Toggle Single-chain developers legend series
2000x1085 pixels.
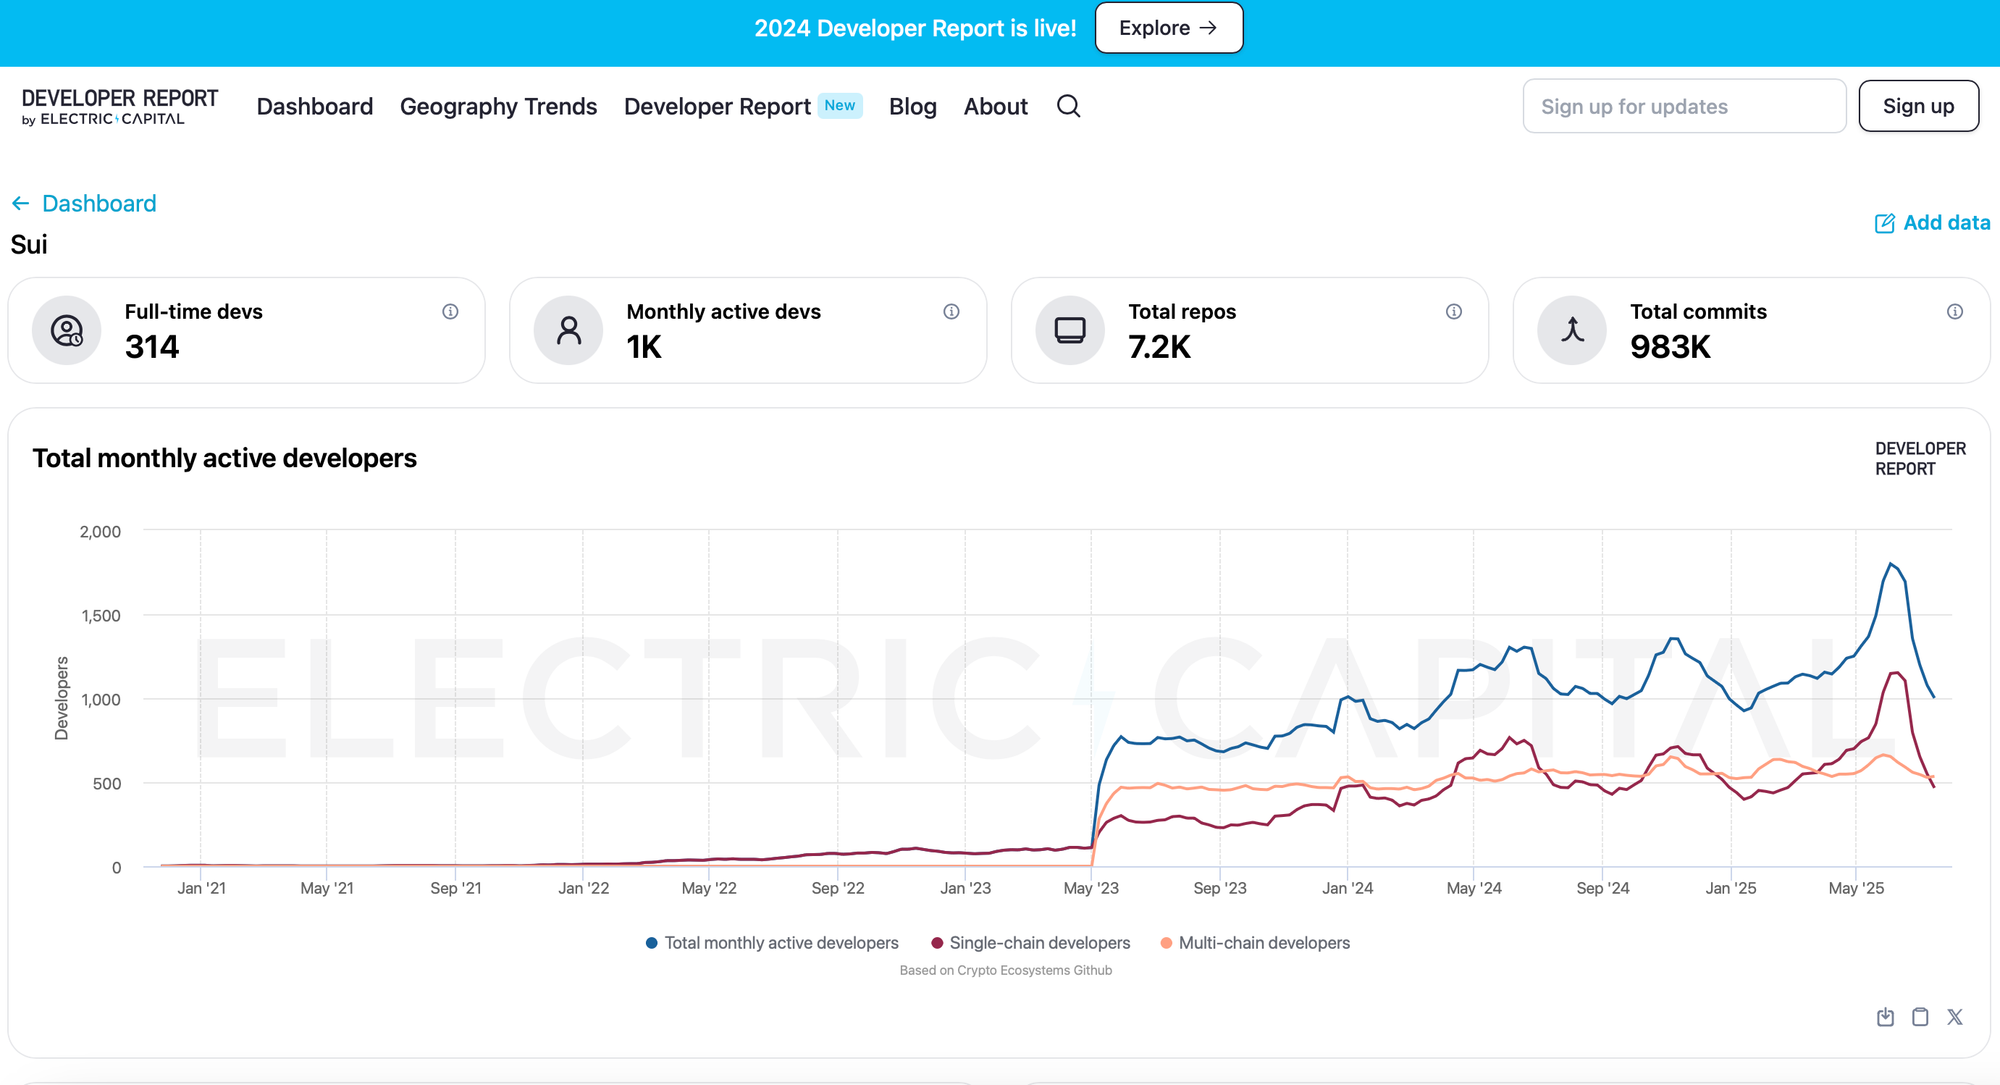[1030, 943]
